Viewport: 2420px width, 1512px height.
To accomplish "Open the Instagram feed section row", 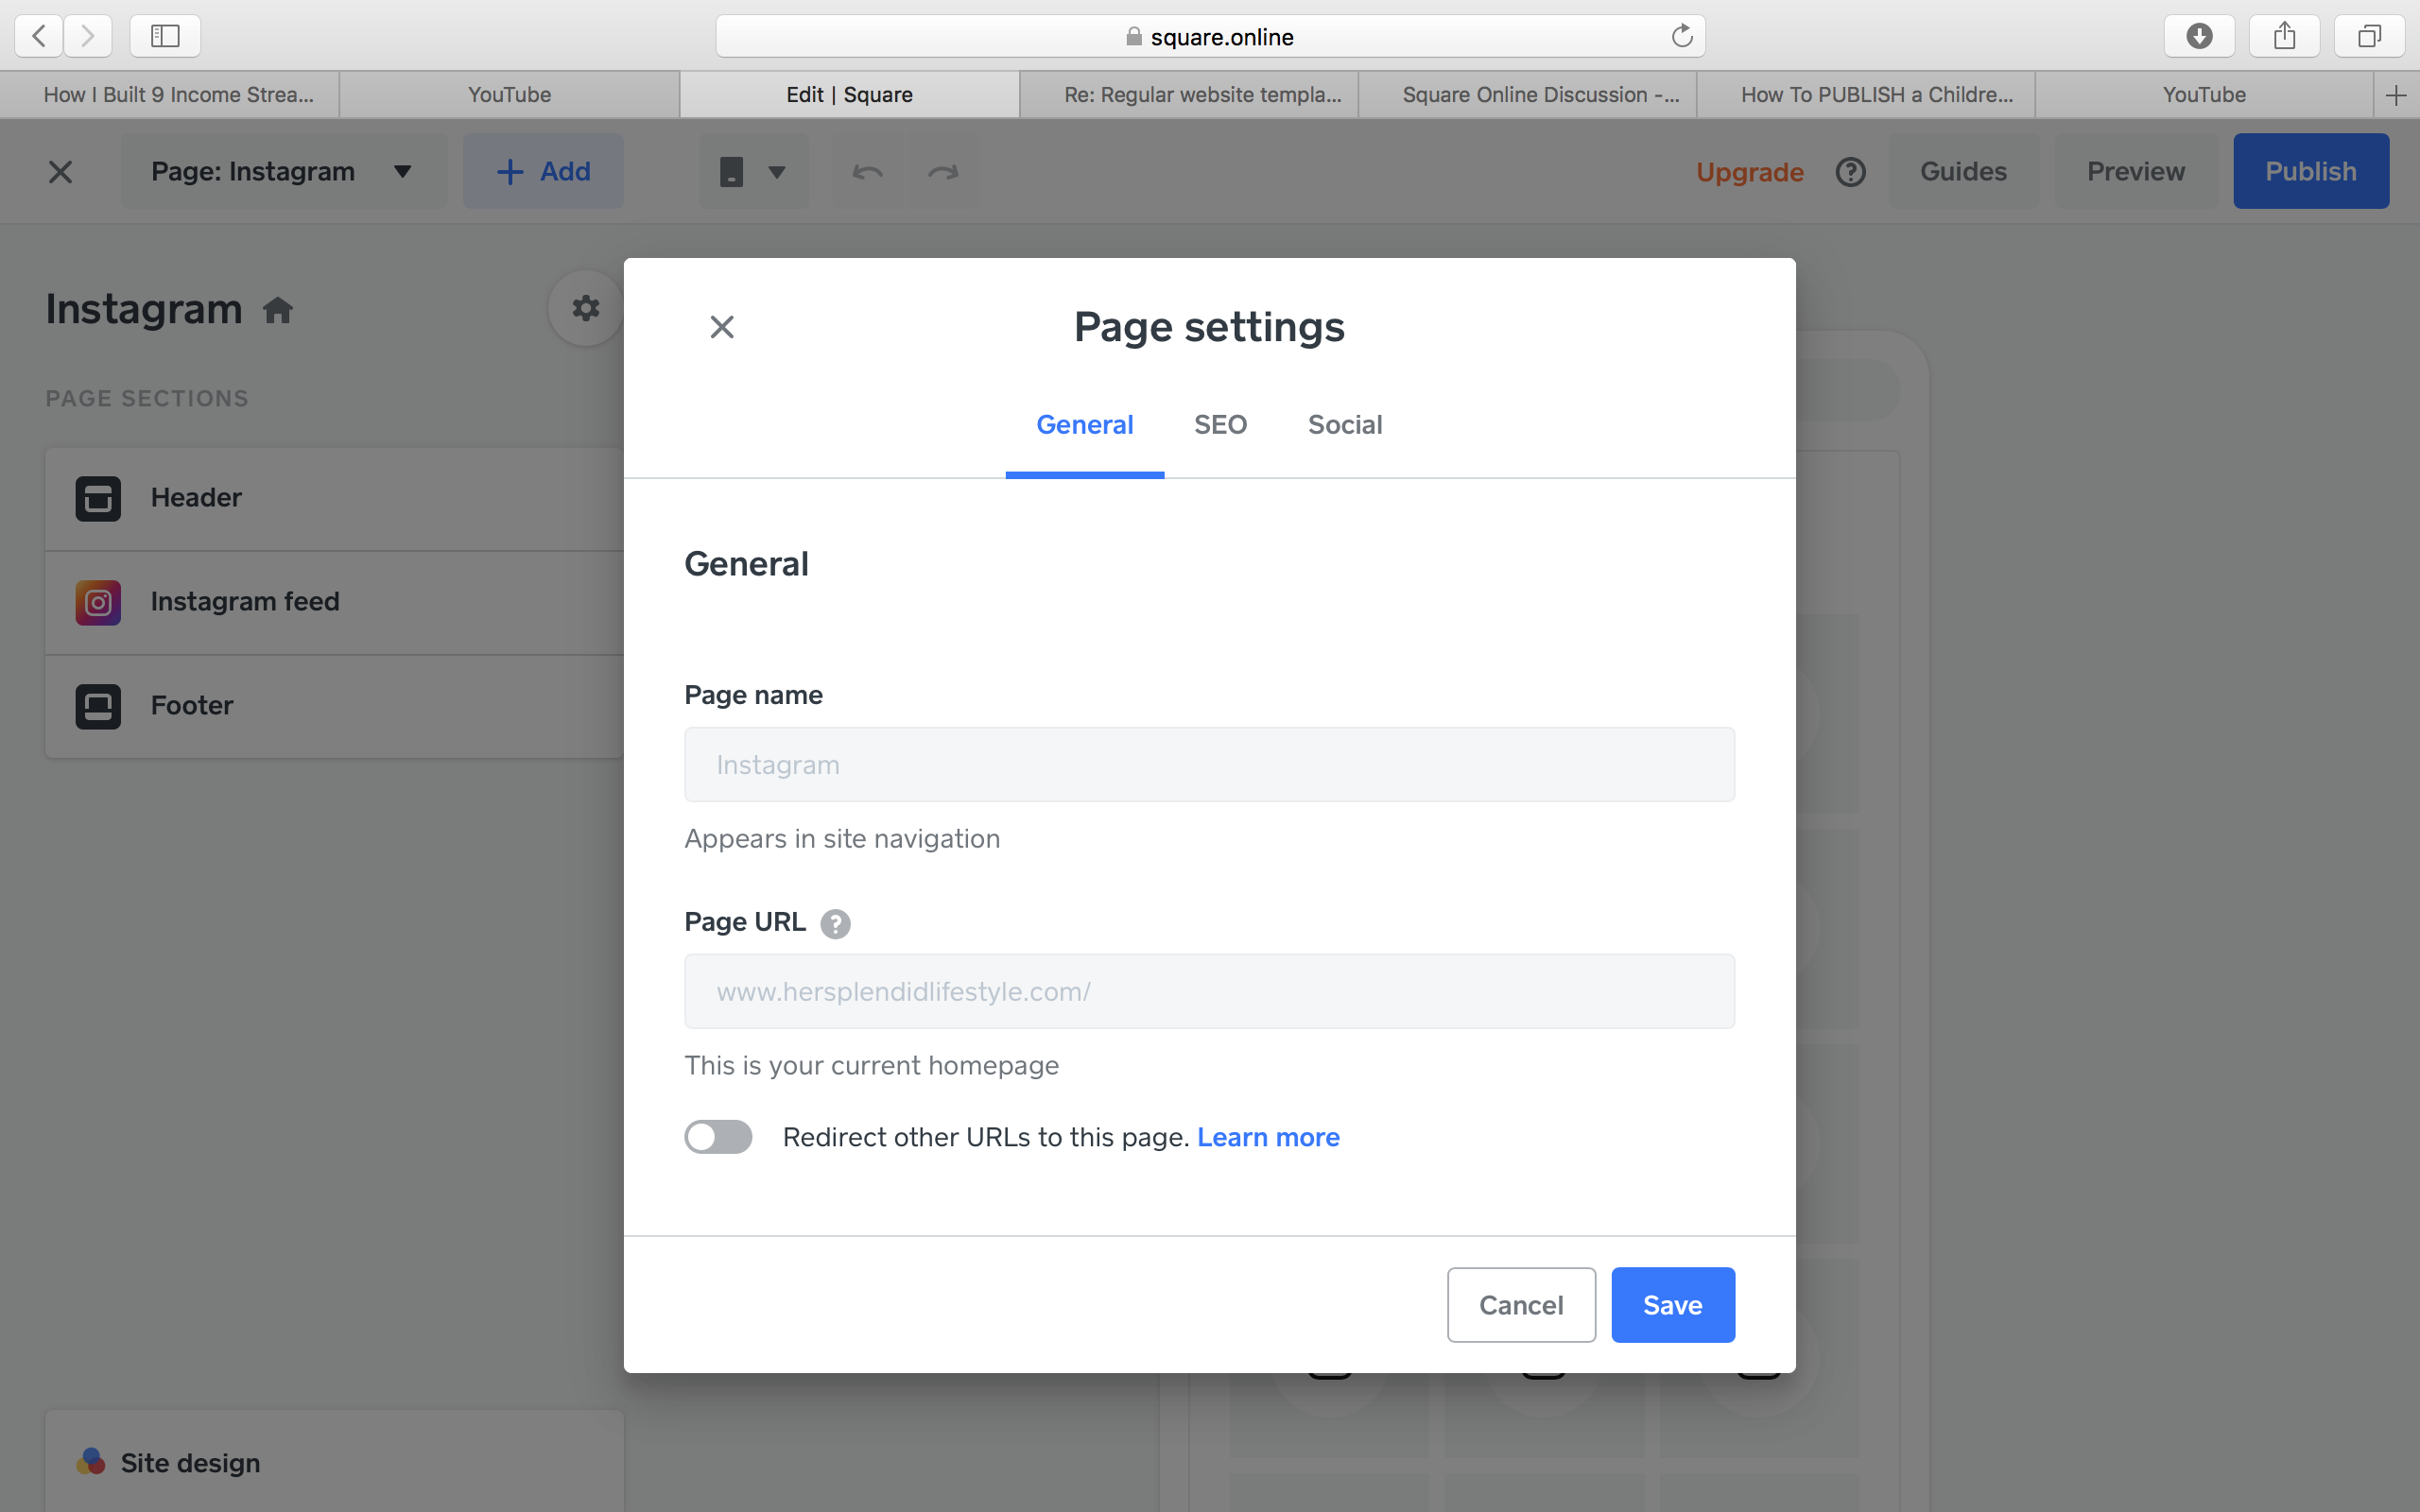I will (334, 602).
